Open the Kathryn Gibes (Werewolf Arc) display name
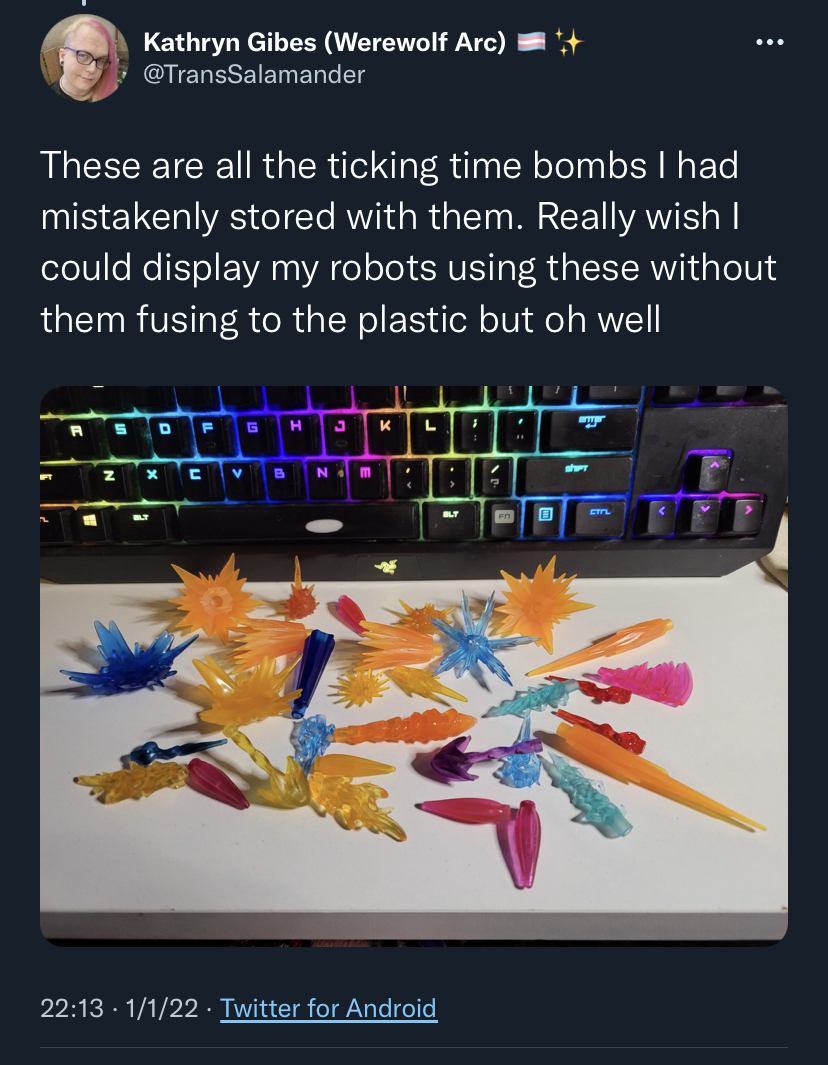The height and width of the screenshot is (1065, 828). click(325, 42)
